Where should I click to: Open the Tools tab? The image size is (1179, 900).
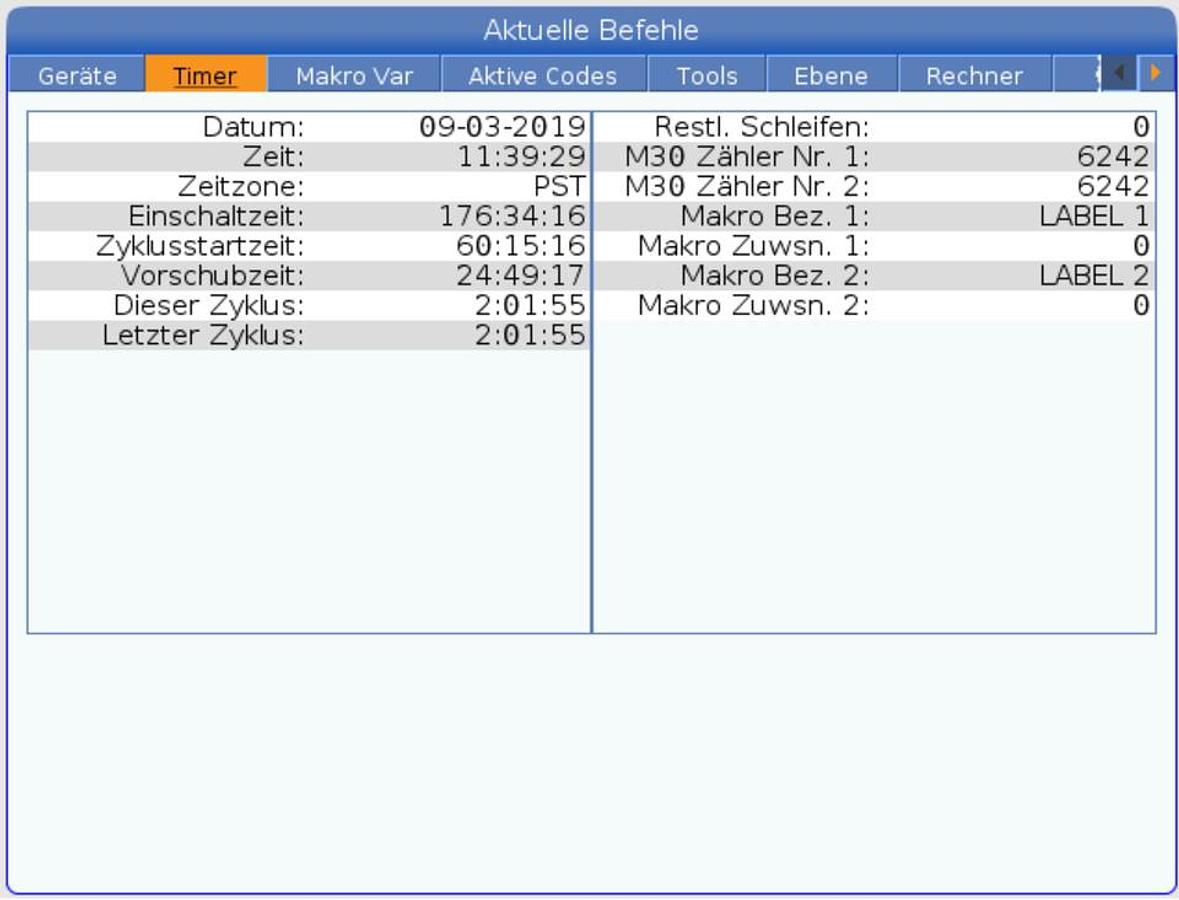tap(706, 76)
